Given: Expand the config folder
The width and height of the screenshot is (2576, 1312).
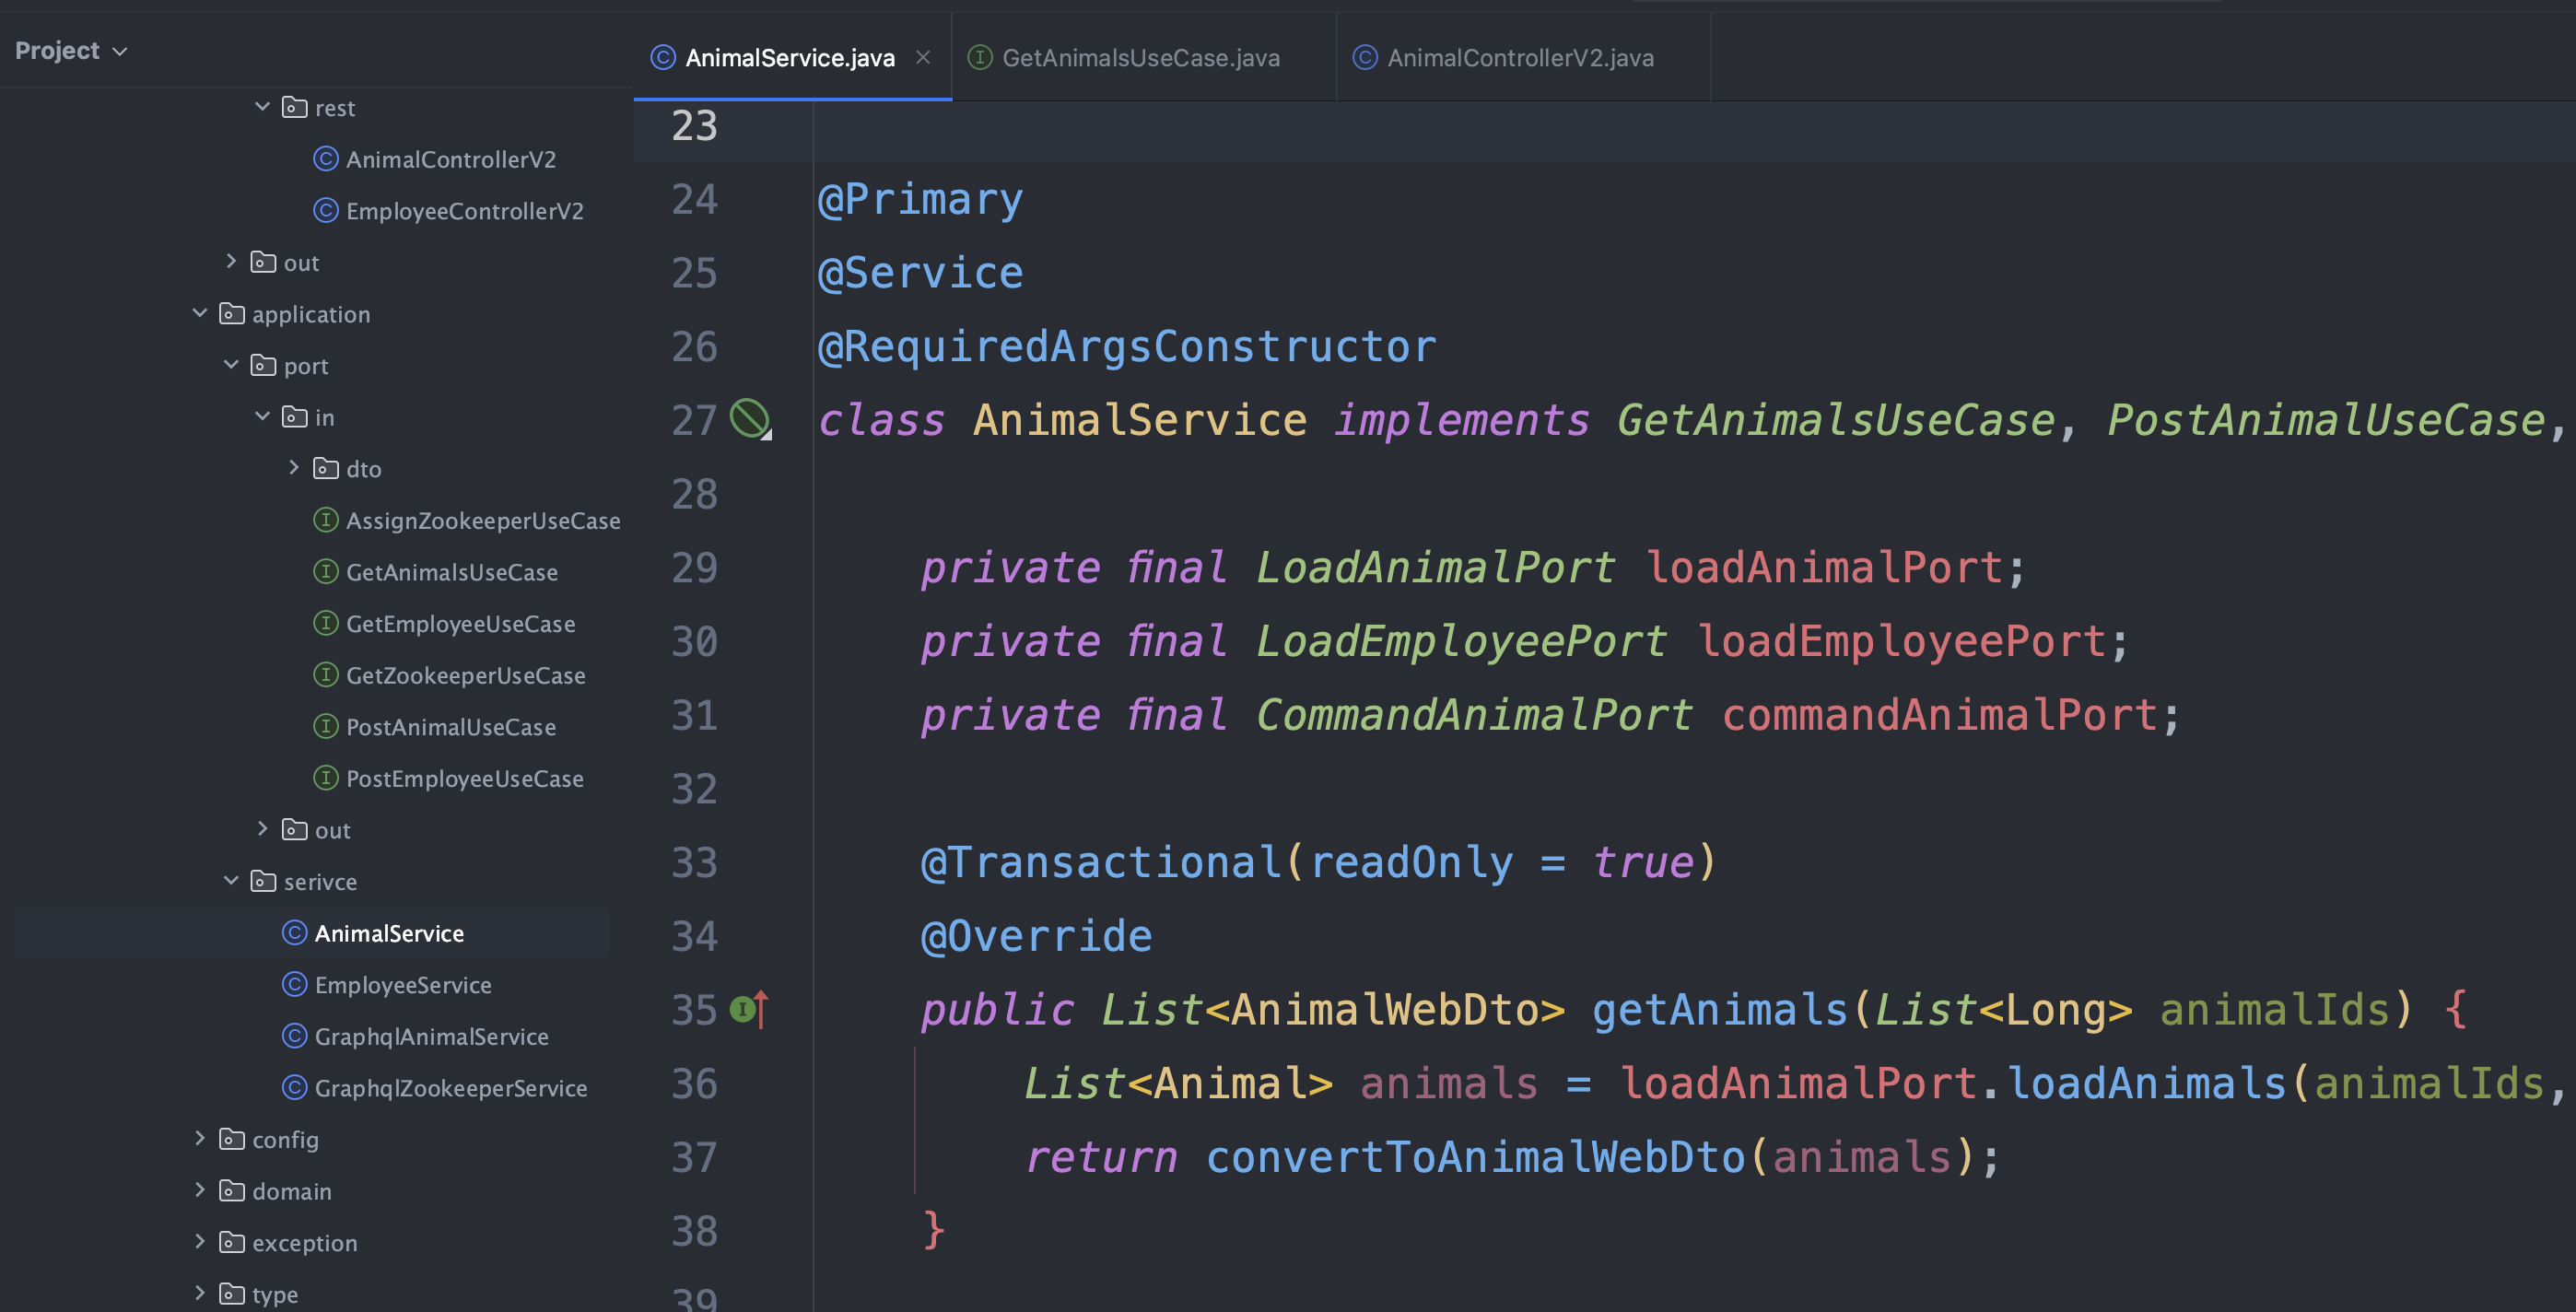Looking at the screenshot, I should [x=200, y=1139].
